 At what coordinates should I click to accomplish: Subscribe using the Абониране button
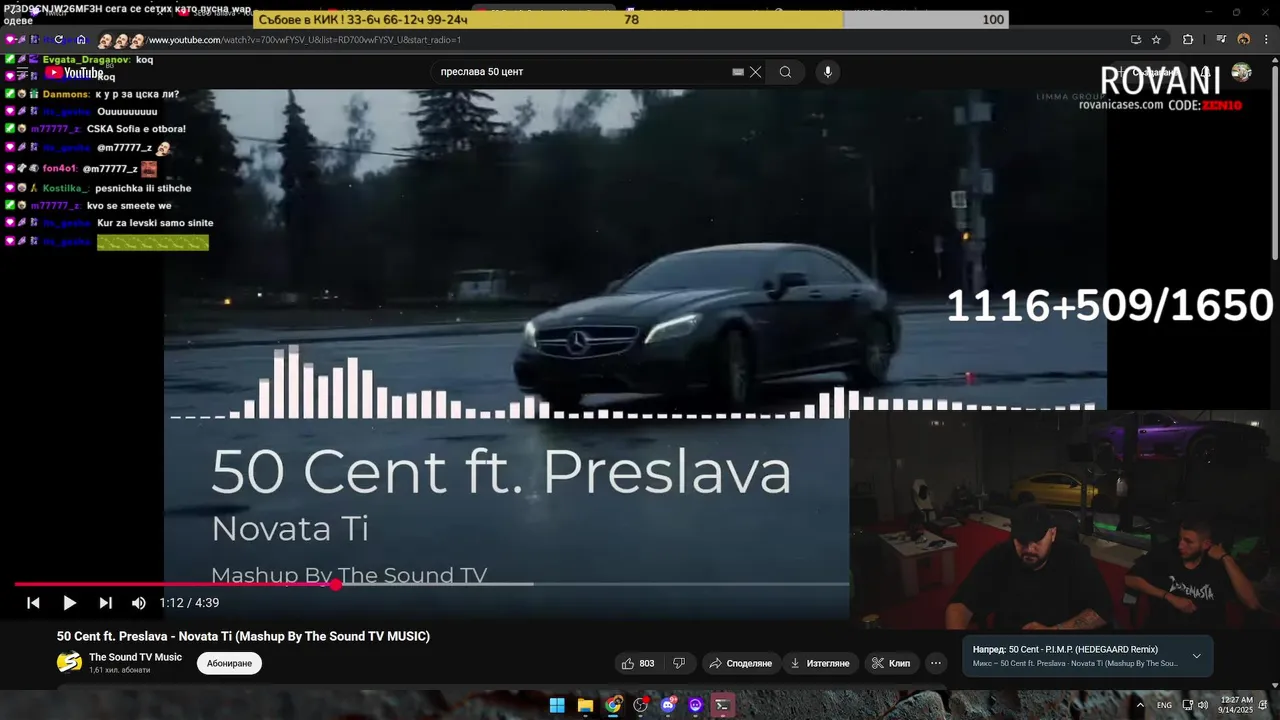(229, 663)
